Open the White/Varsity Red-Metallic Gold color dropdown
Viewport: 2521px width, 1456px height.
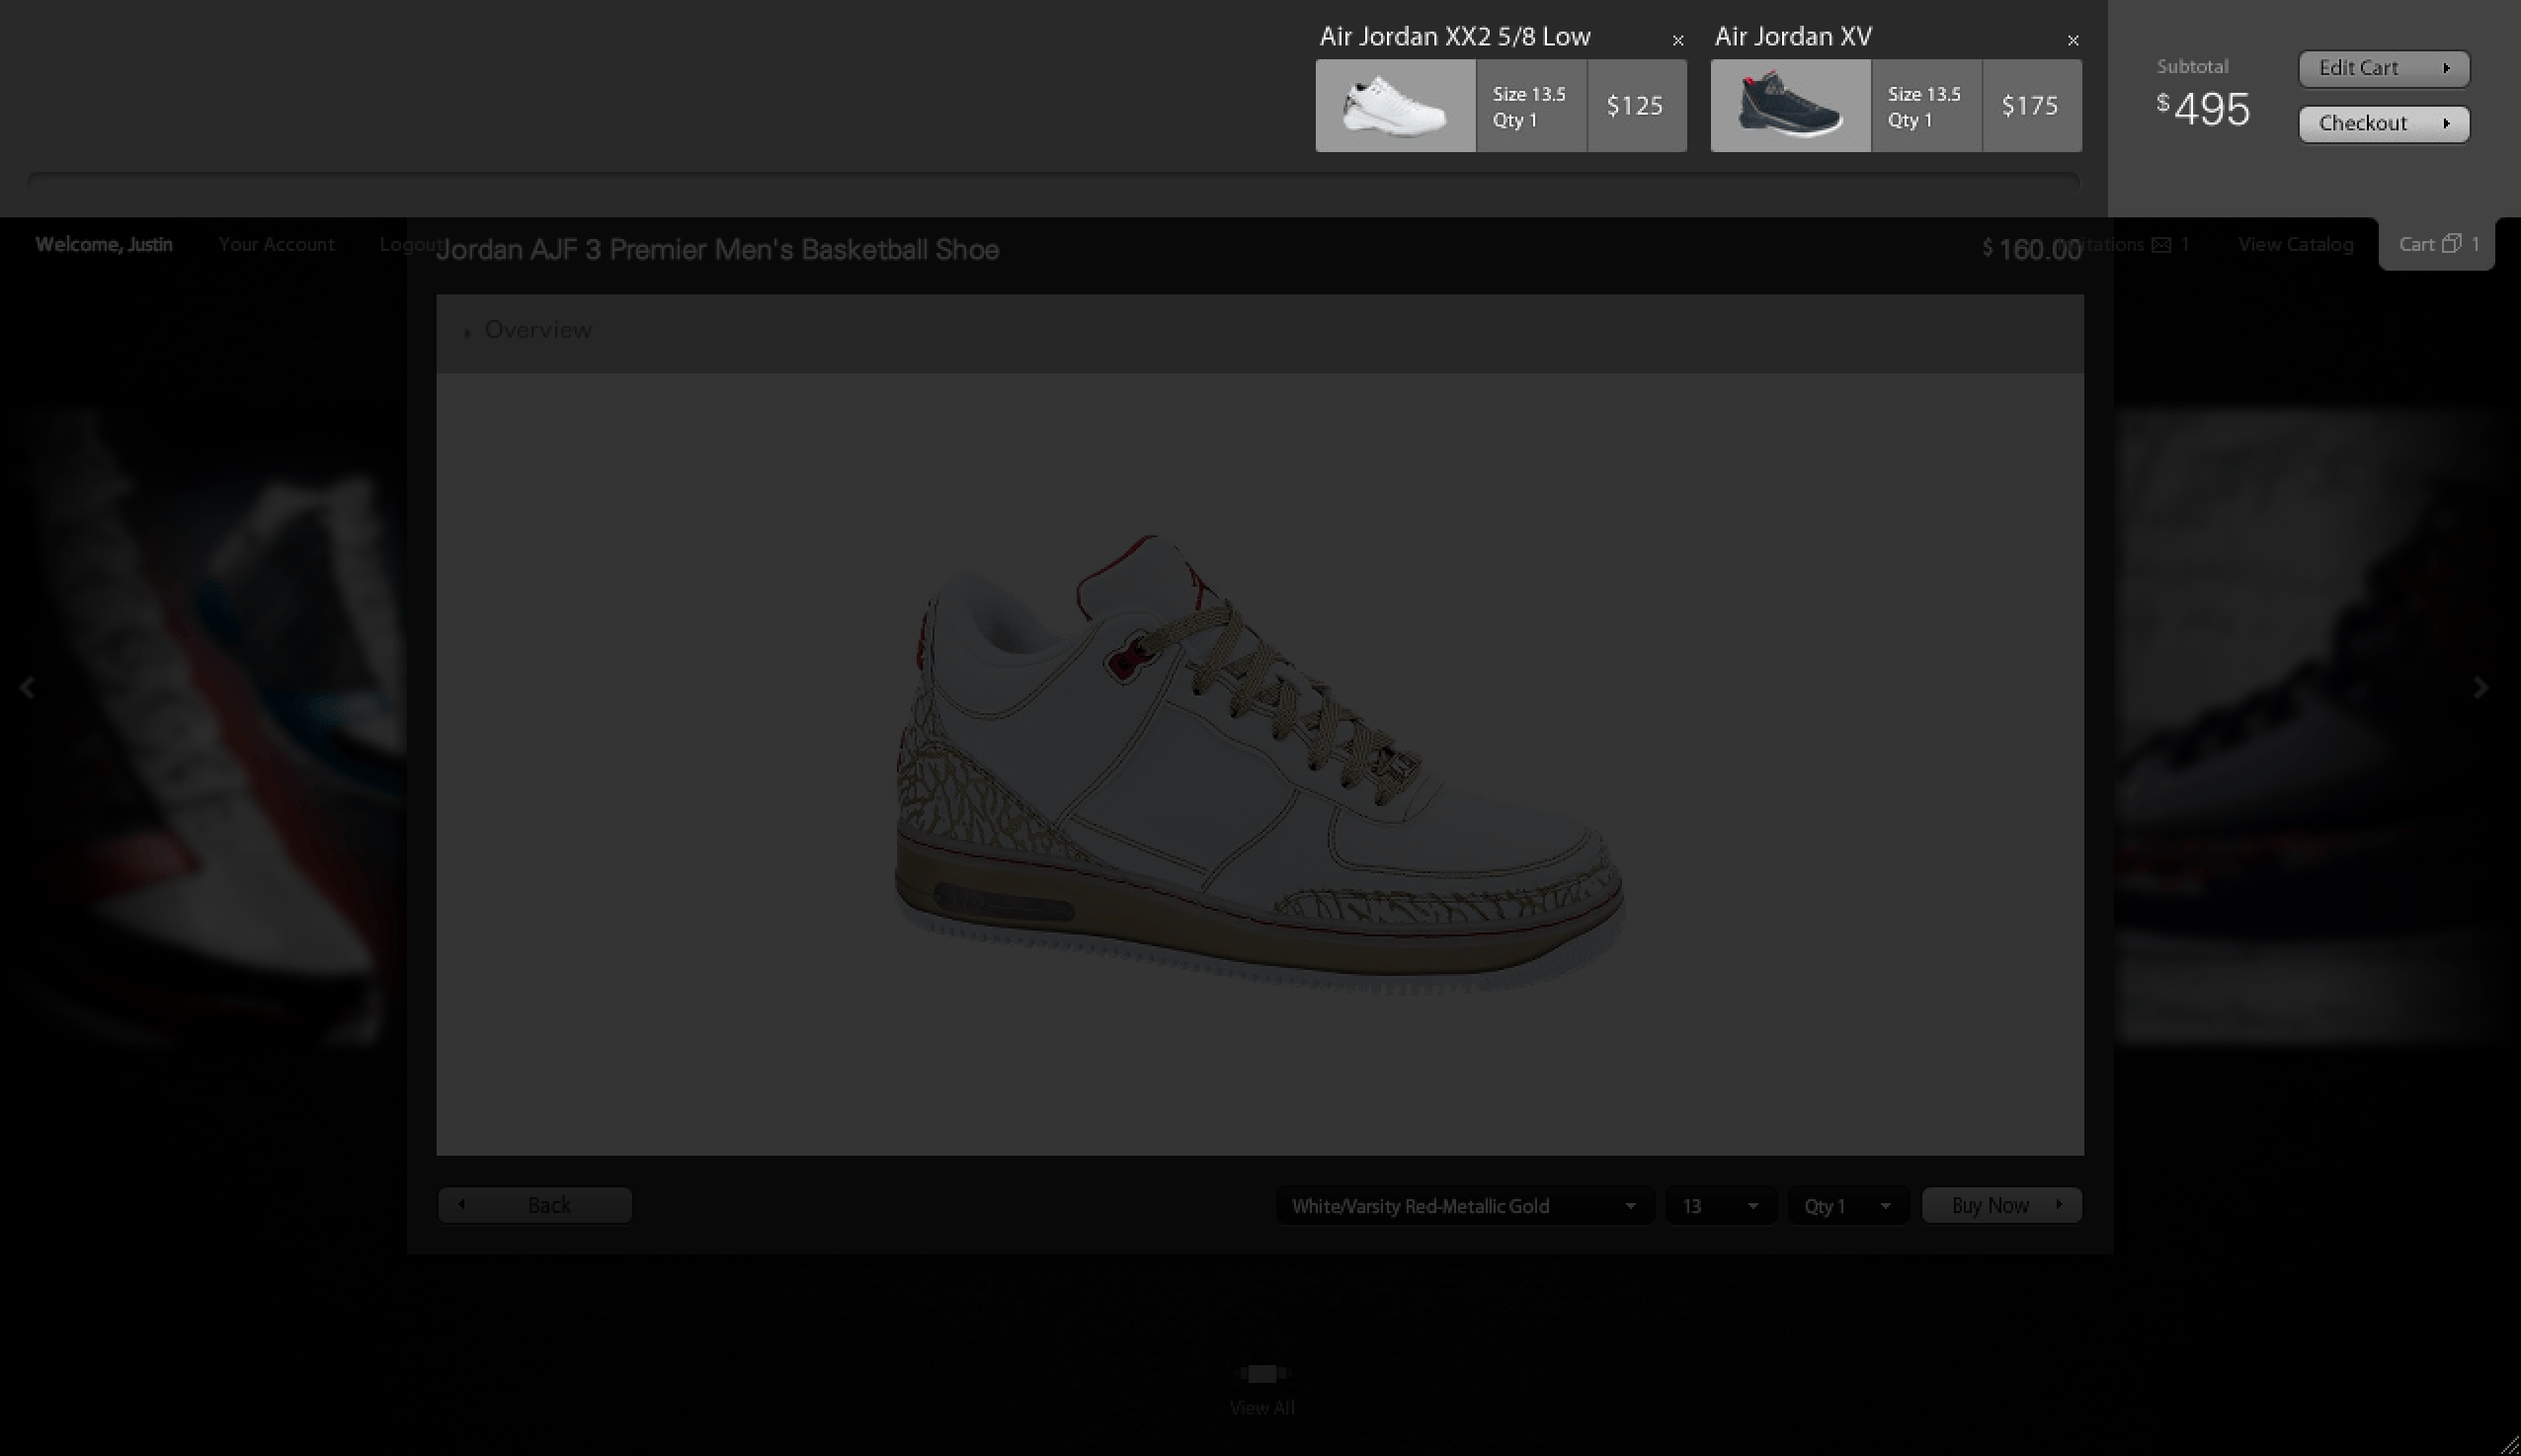(x=1464, y=1206)
